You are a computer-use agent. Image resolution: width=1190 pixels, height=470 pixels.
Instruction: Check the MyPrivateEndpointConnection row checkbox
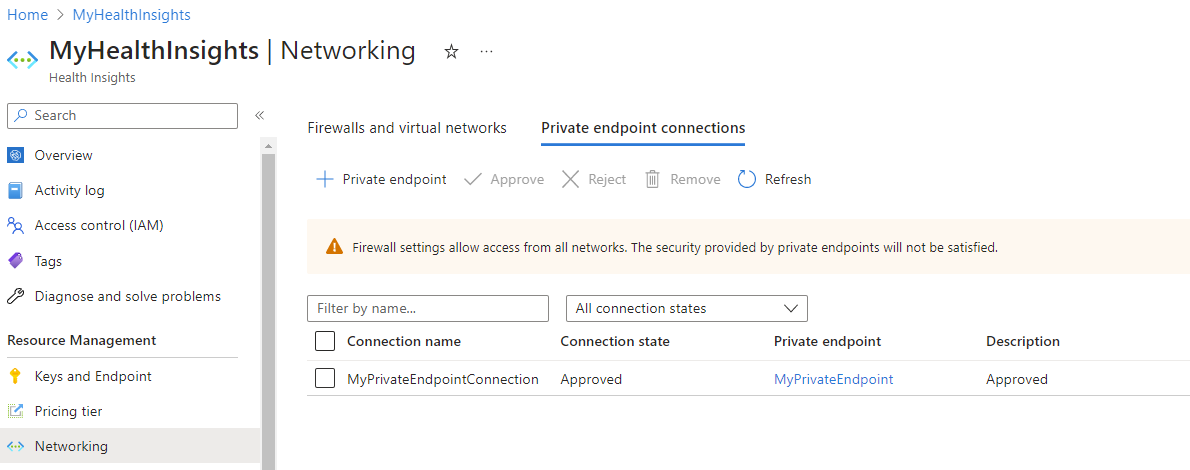[x=325, y=378]
